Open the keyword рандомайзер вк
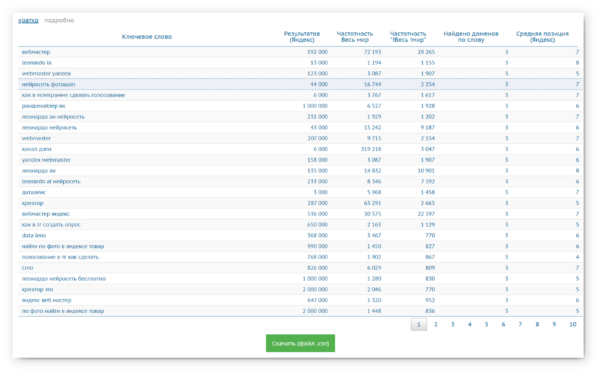 coord(44,106)
